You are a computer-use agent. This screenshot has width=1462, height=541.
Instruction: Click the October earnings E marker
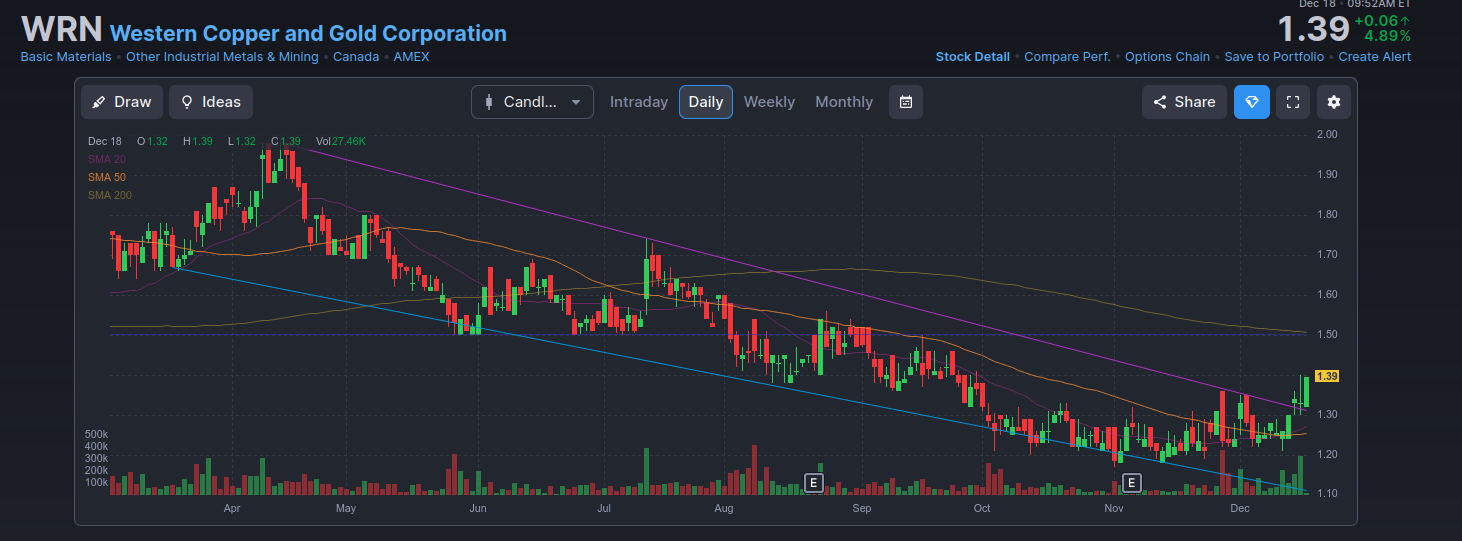click(1131, 483)
